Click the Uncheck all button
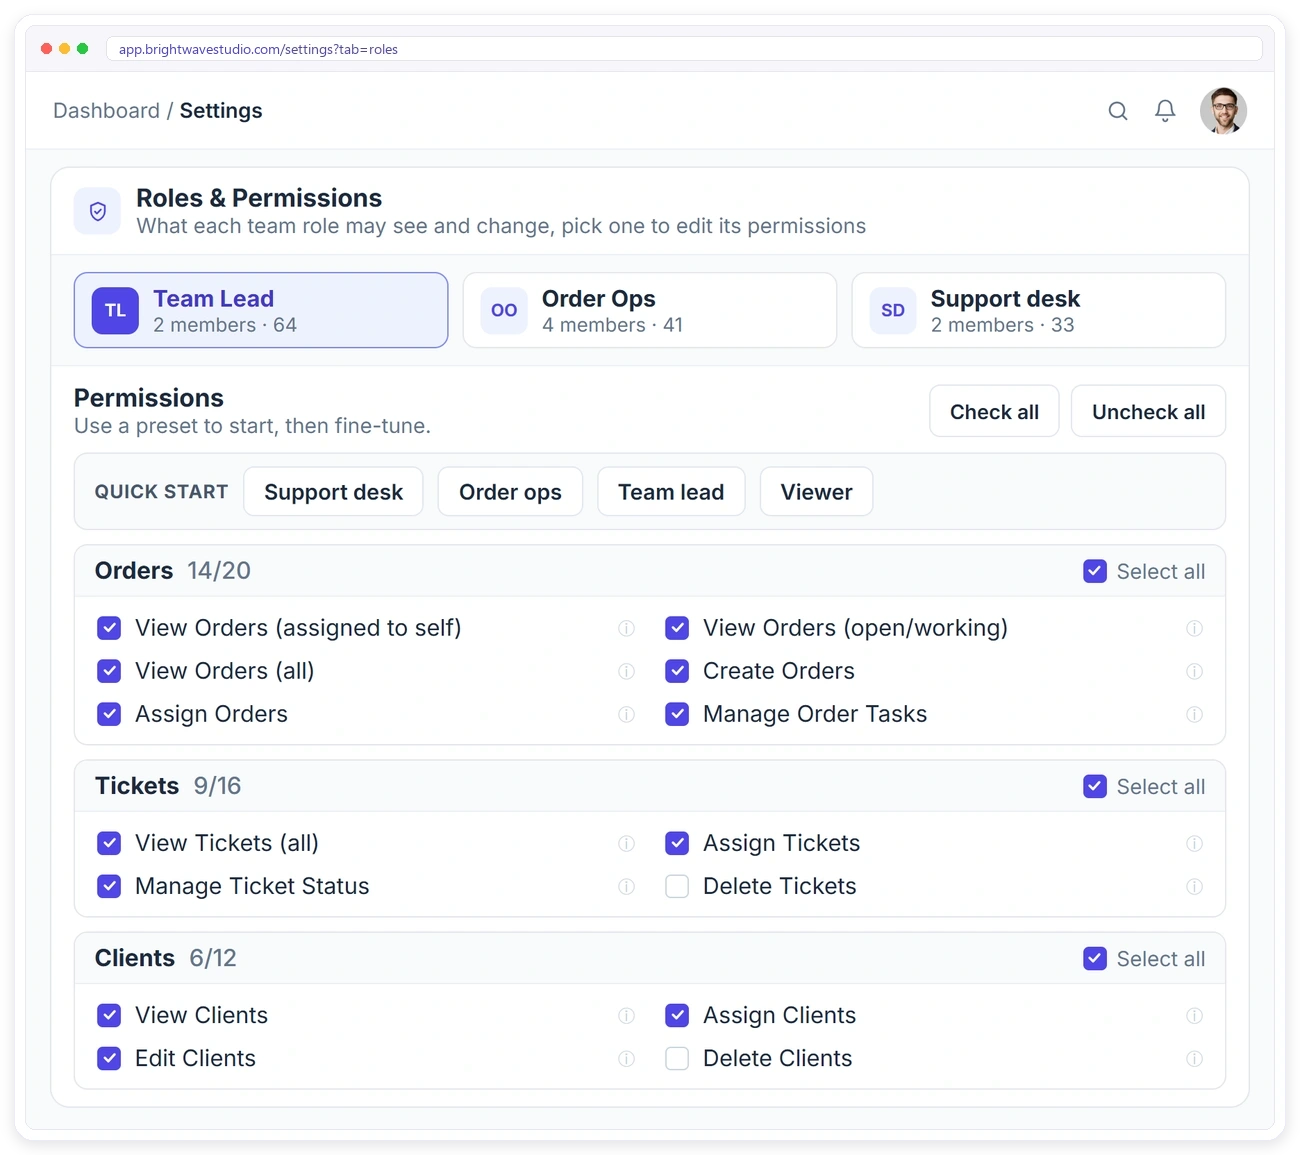 pos(1148,411)
